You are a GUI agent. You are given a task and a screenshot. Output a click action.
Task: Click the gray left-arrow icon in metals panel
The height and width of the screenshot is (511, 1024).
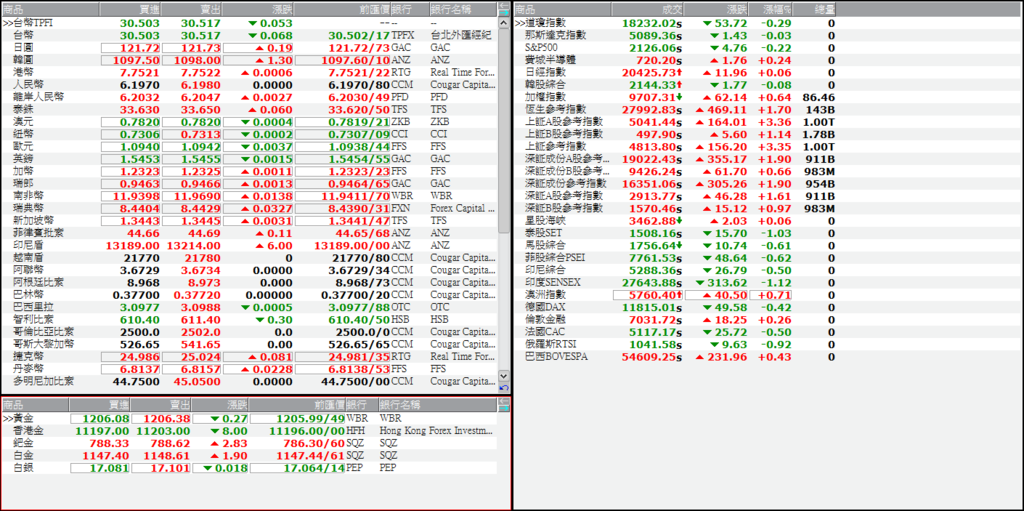pyautogui.click(x=504, y=401)
